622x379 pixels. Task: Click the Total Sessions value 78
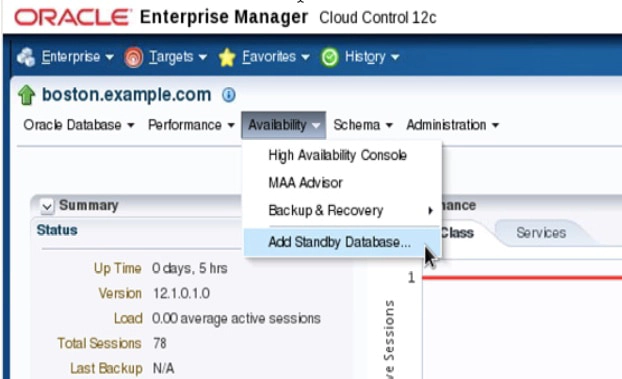pyautogui.click(x=160, y=343)
